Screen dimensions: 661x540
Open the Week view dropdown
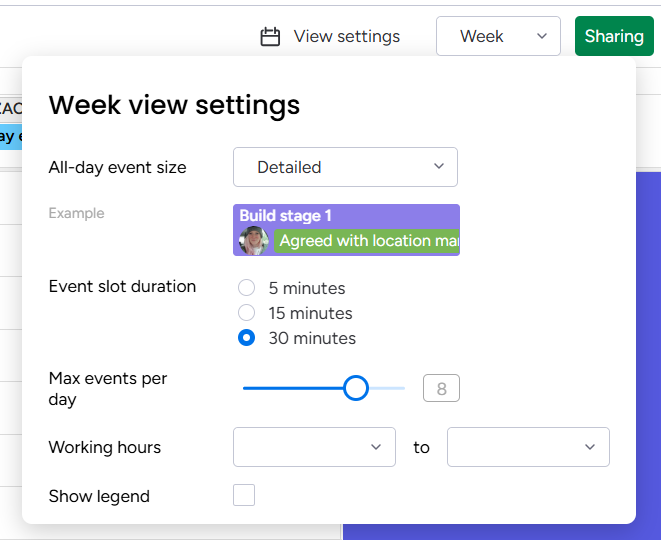[x=497, y=37]
